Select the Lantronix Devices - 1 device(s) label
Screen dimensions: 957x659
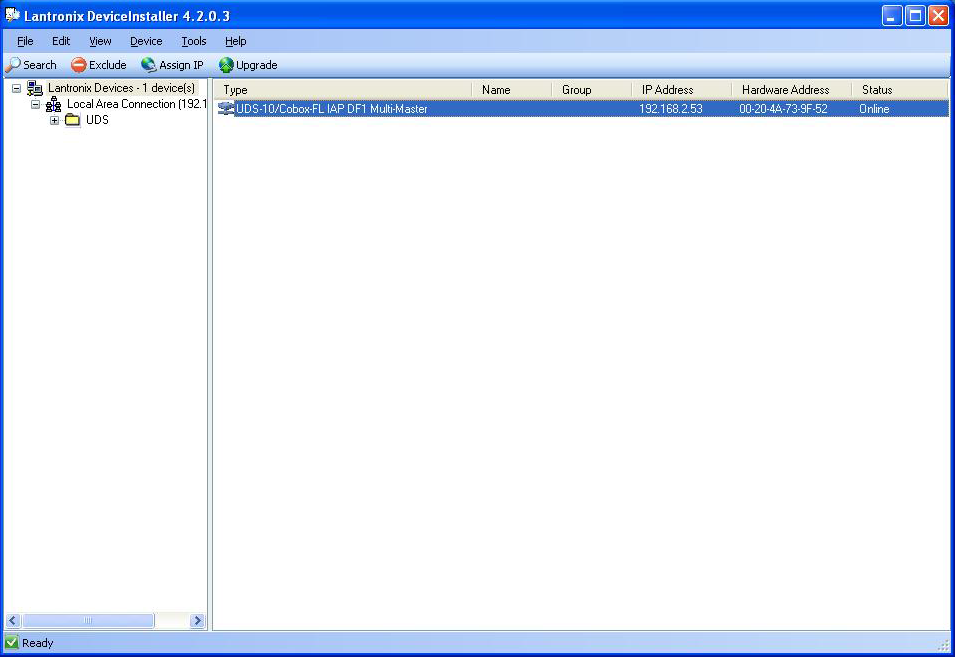(x=121, y=88)
